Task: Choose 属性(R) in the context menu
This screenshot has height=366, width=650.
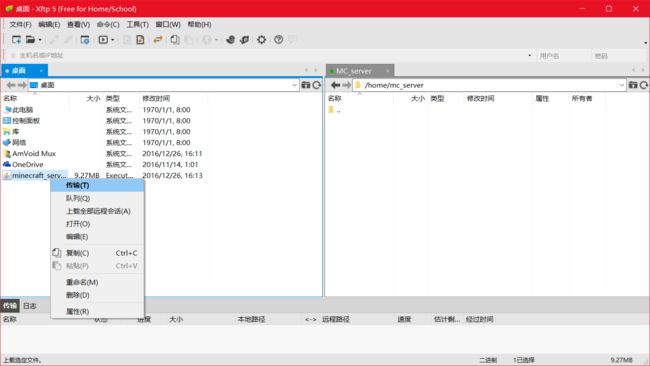Action: [x=97, y=311]
